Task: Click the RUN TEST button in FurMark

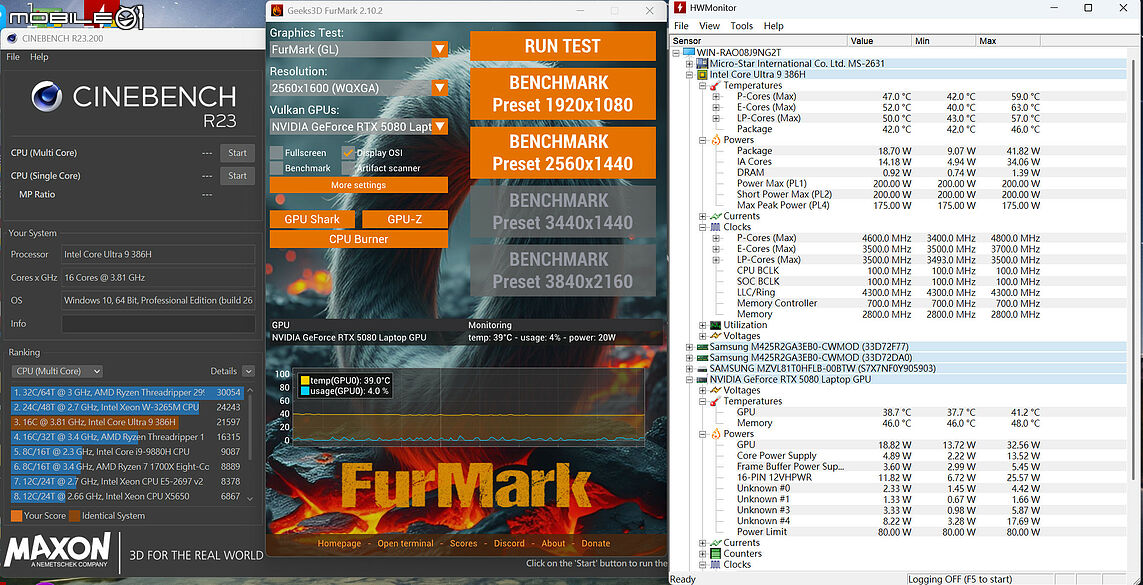Action: click(x=563, y=46)
